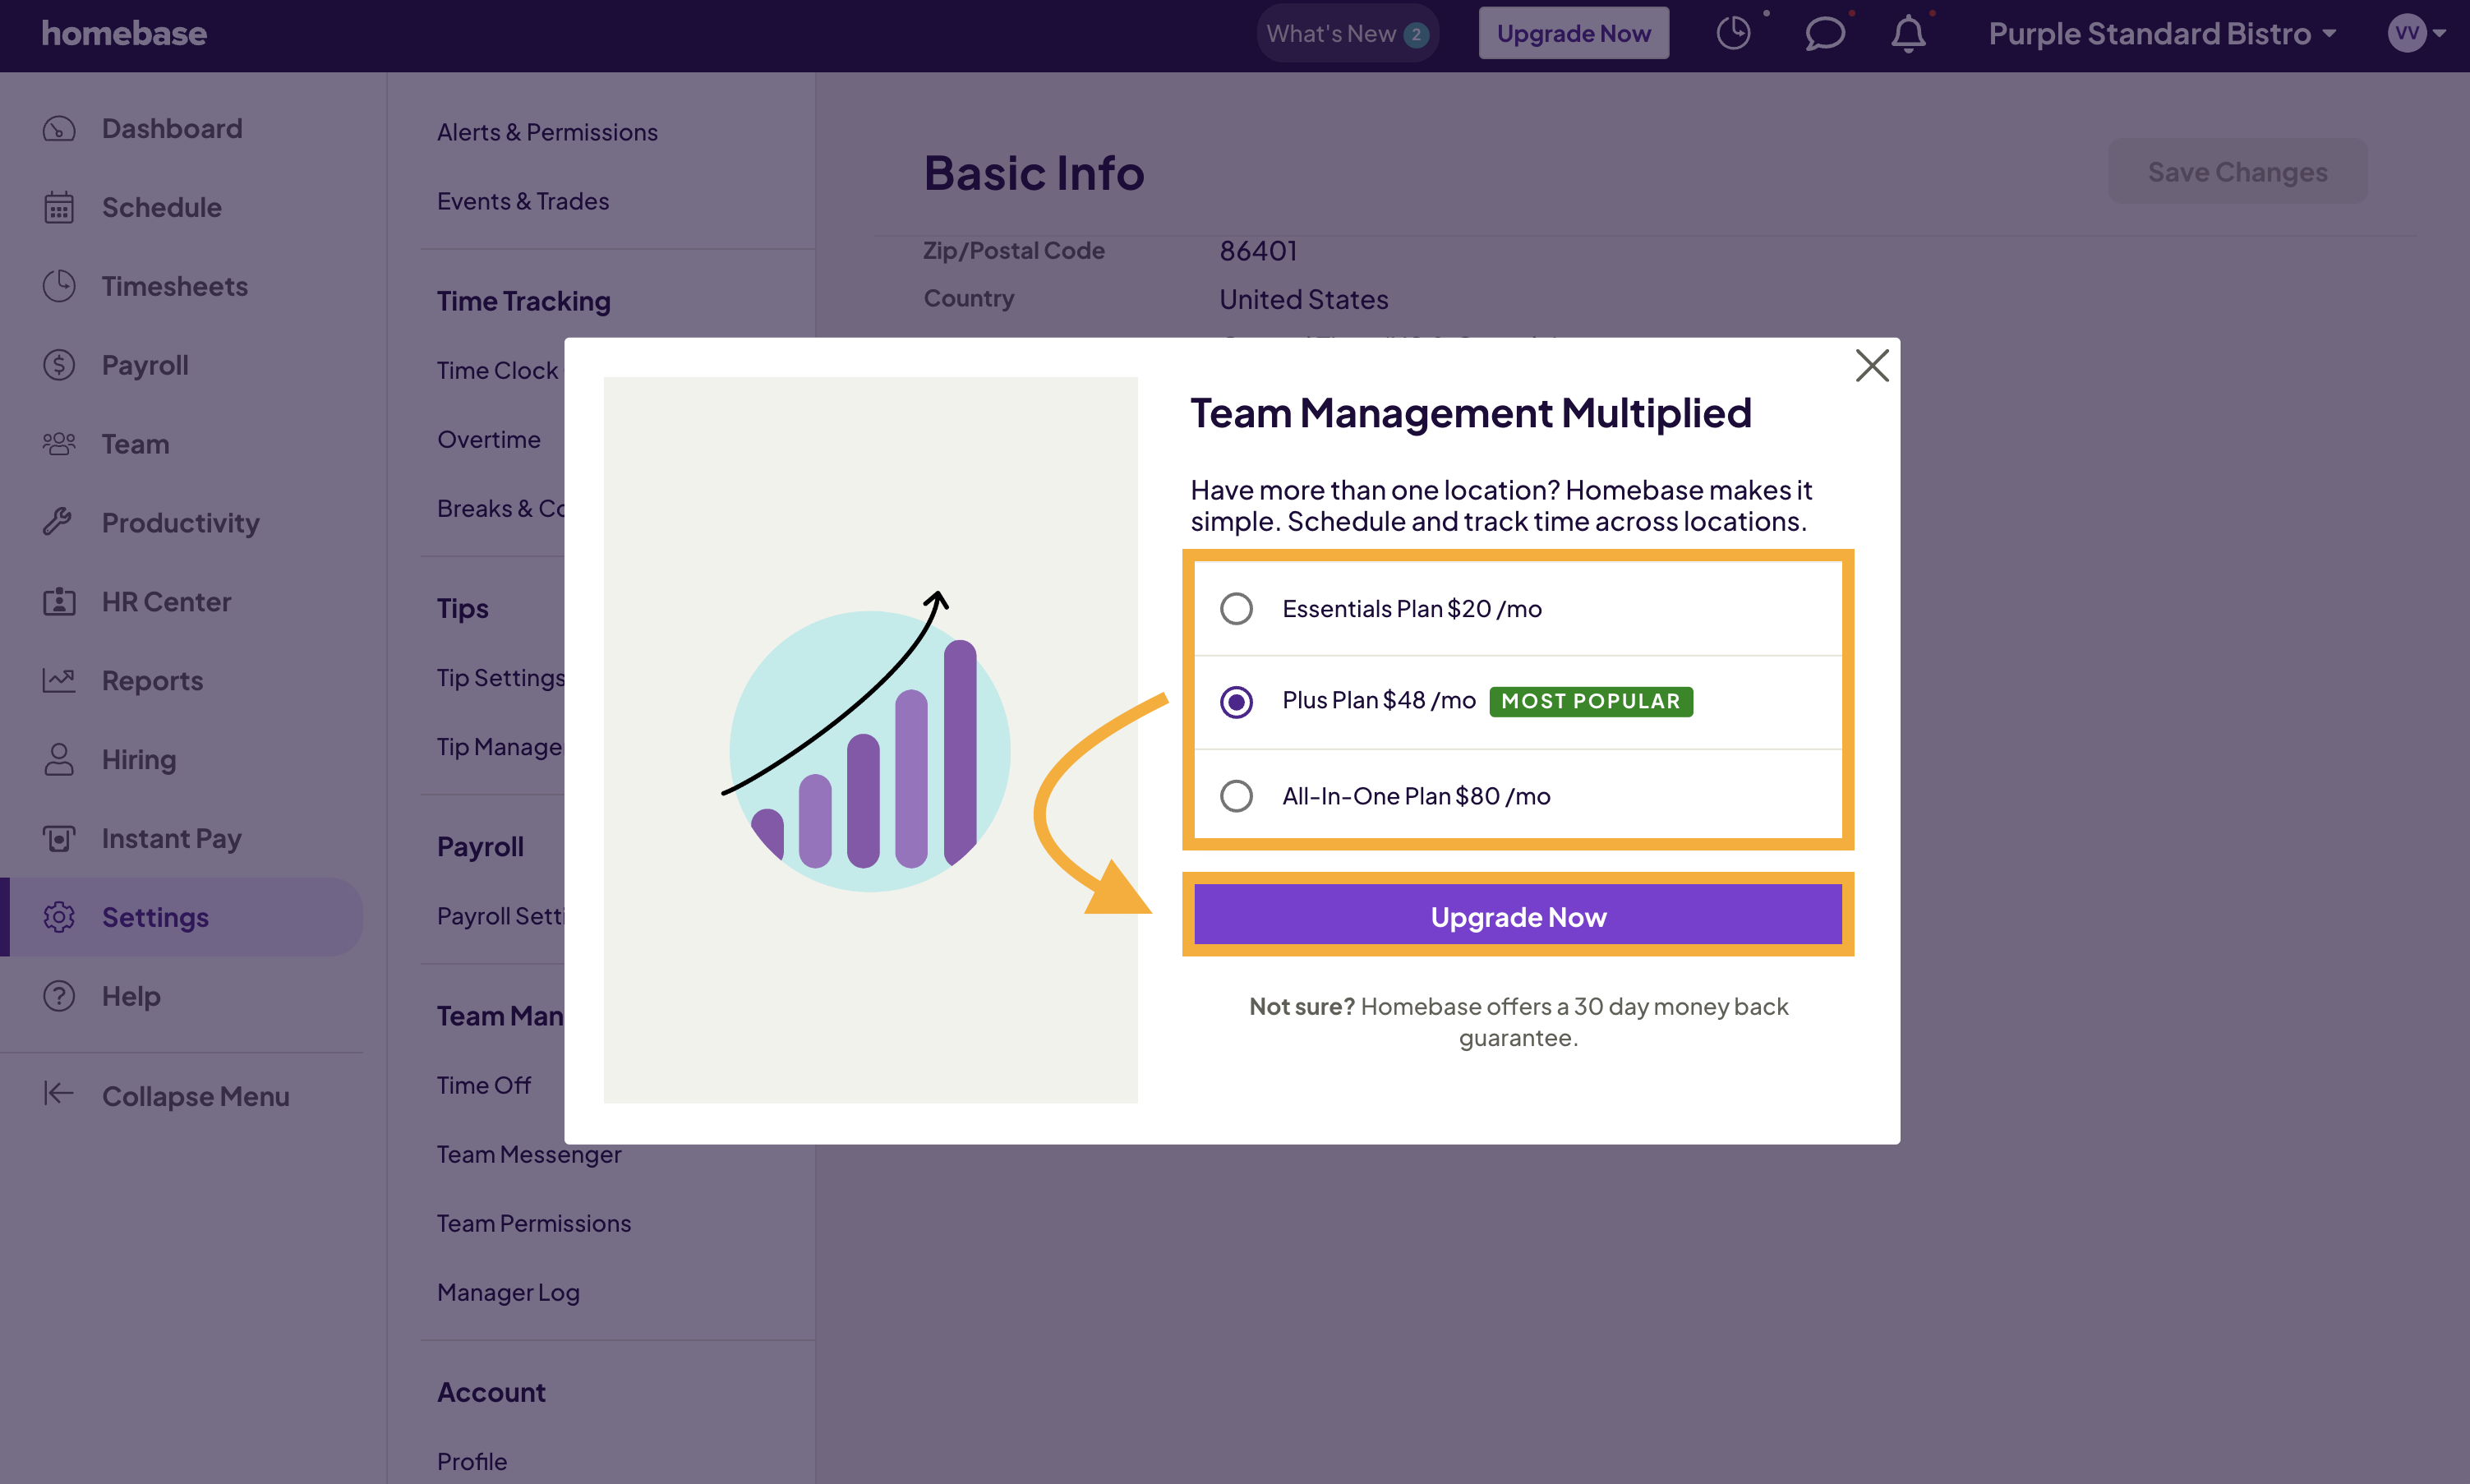Image resolution: width=2470 pixels, height=1484 pixels.
Task: Open Alerts & Permissions settings
Action: pyautogui.click(x=547, y=132)
